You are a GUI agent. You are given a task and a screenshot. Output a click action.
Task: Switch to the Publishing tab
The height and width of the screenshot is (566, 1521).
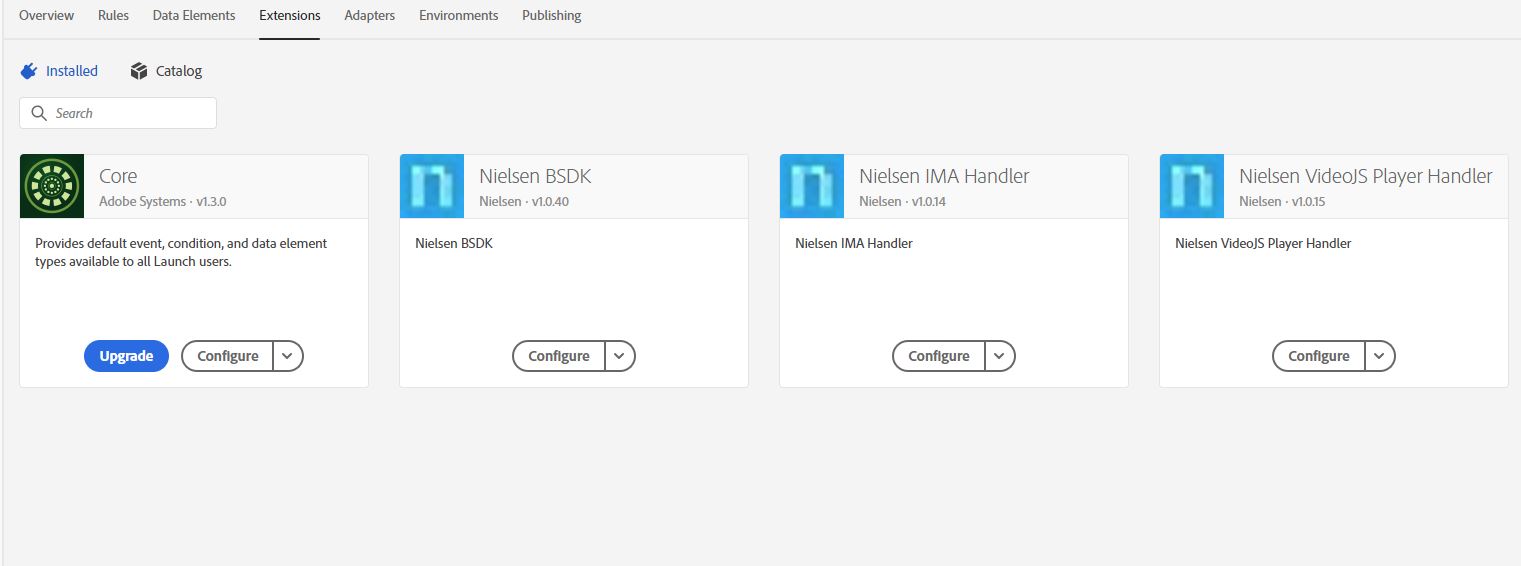coord(551,15)
